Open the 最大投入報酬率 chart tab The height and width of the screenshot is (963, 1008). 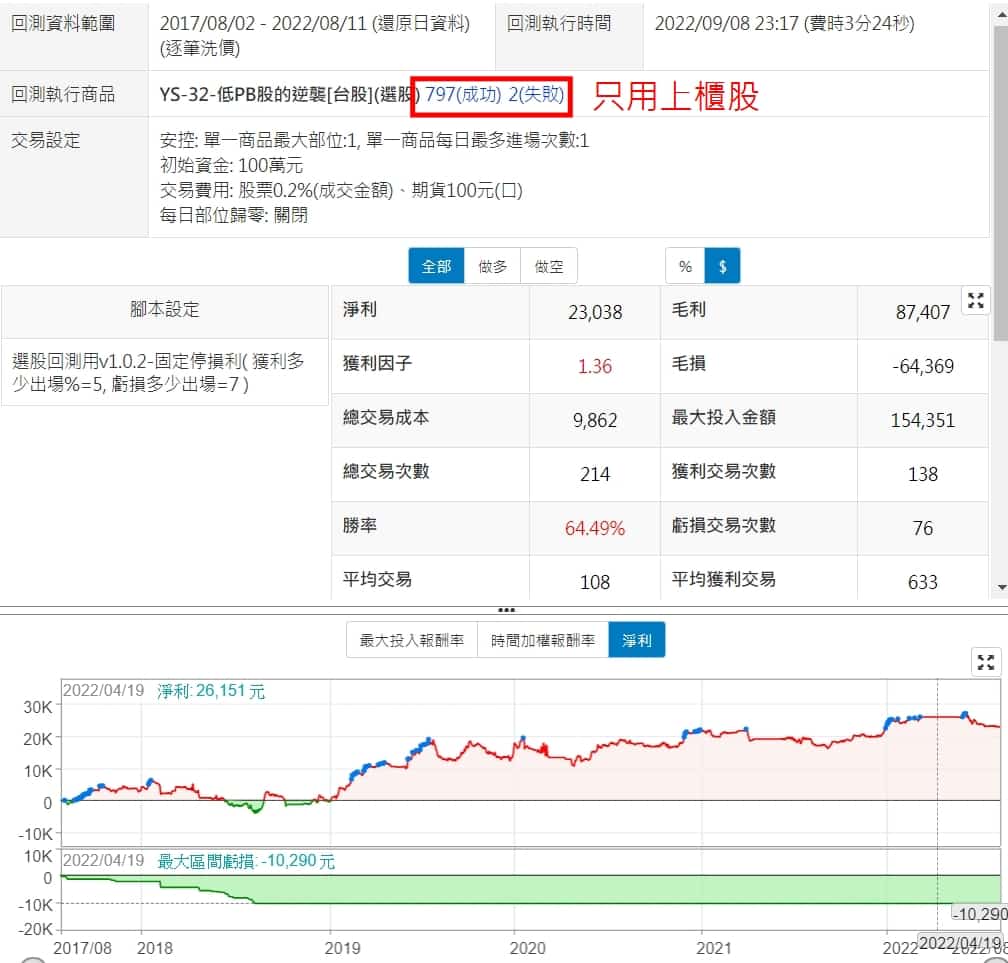(x=412, y=640)
